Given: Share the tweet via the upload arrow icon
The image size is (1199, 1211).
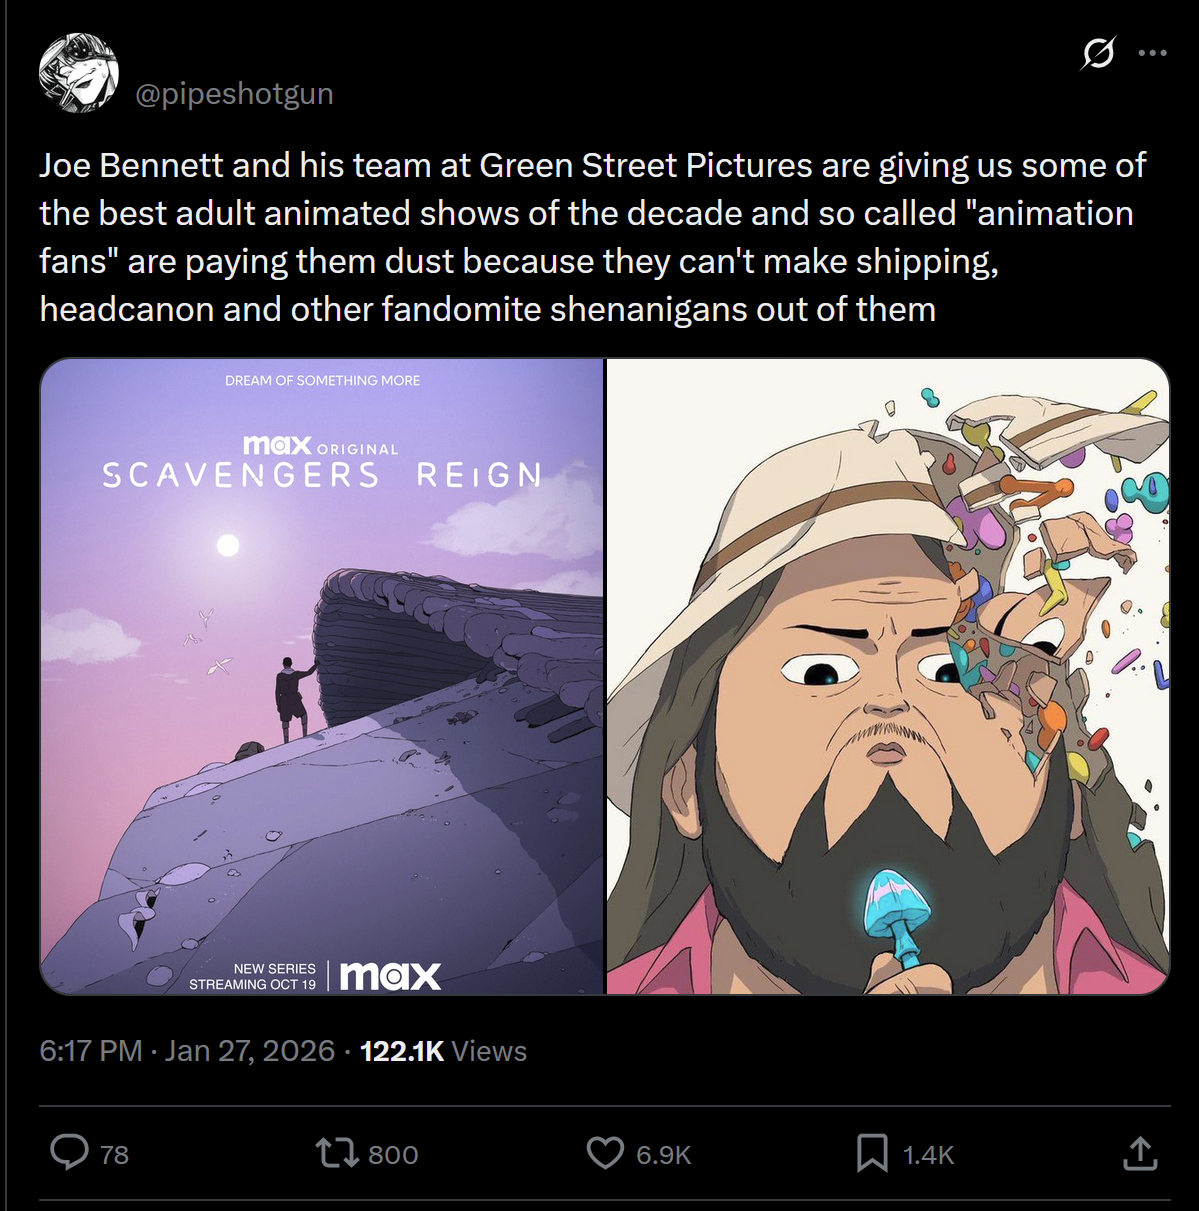Looking at the screenshot, I should click(1140, 1153).
